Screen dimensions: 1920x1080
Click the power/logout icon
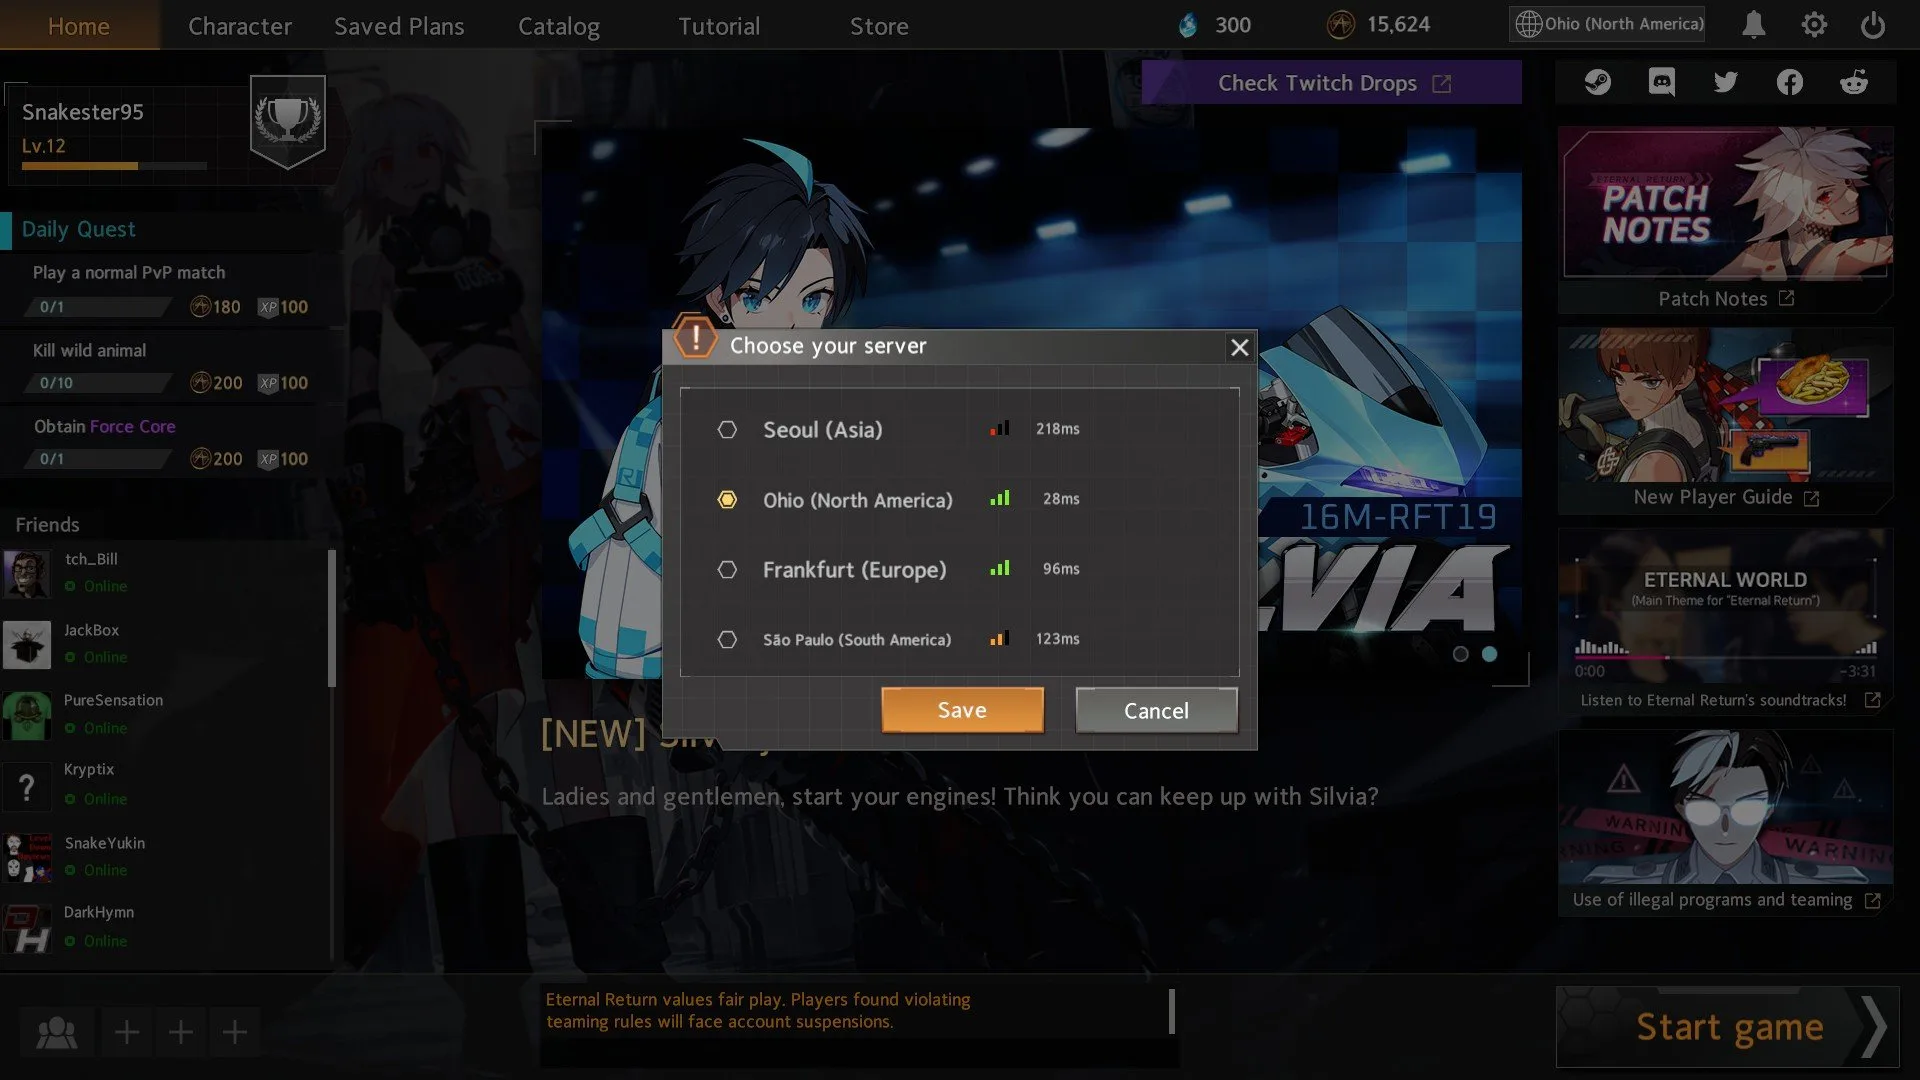[x=1873, y=24]
